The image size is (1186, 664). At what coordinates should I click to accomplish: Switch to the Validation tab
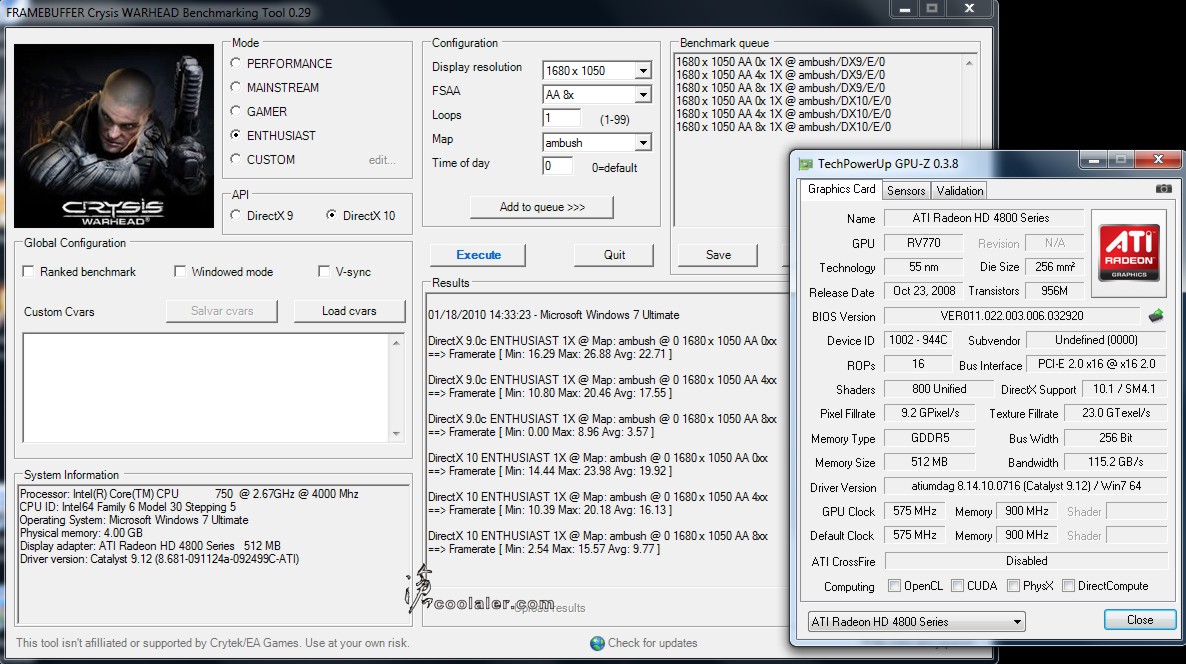point(960,191)
